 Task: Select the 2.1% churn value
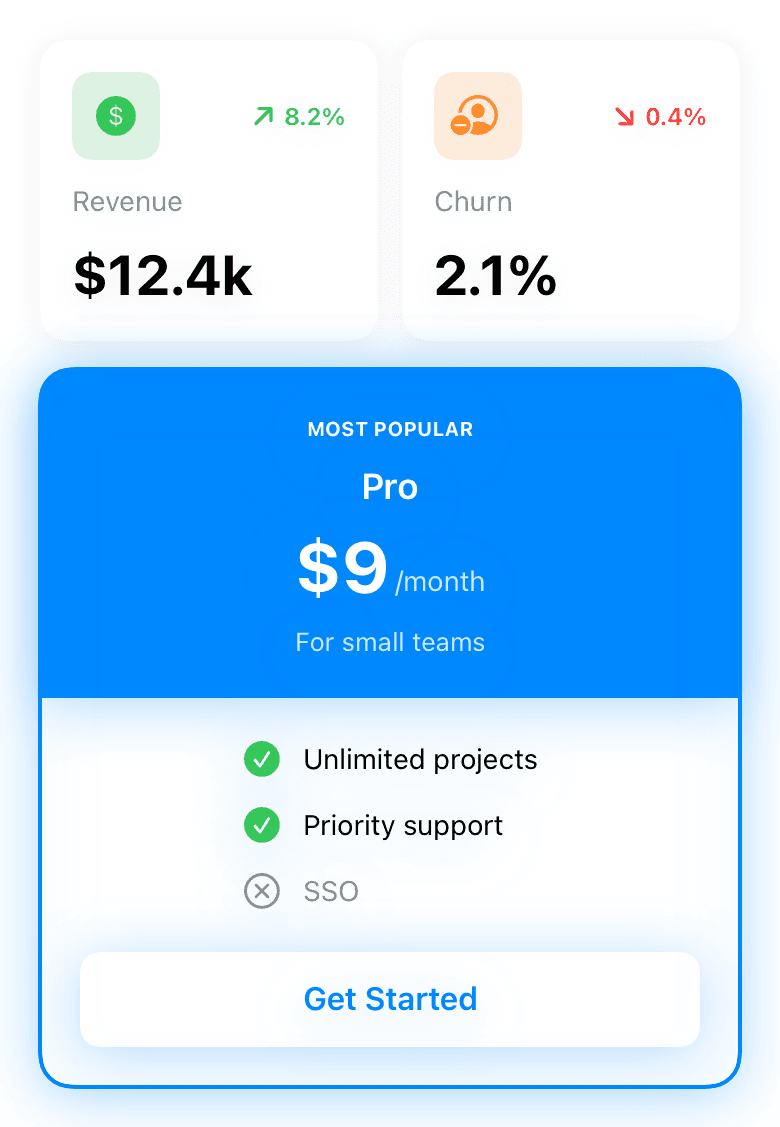pyautogui.click(x=495, y=275)
